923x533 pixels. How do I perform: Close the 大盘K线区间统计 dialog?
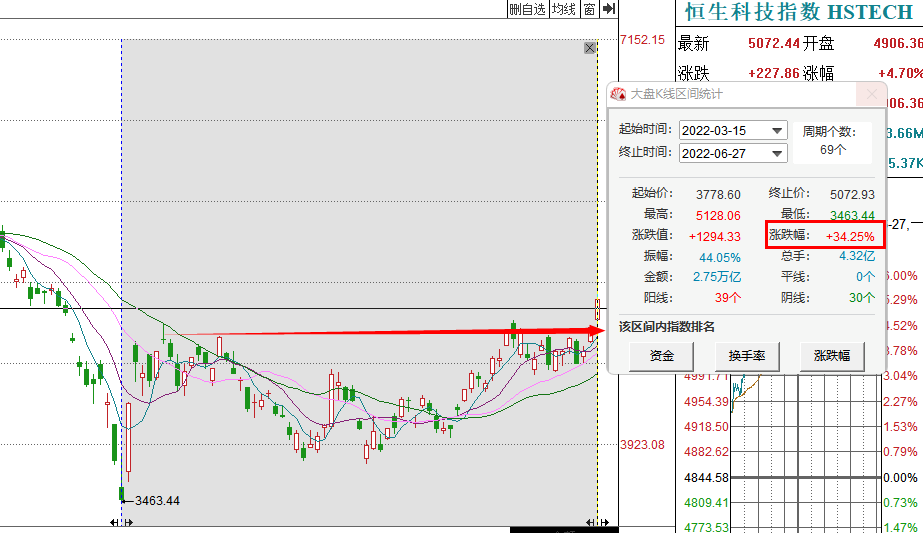point(871,94)
